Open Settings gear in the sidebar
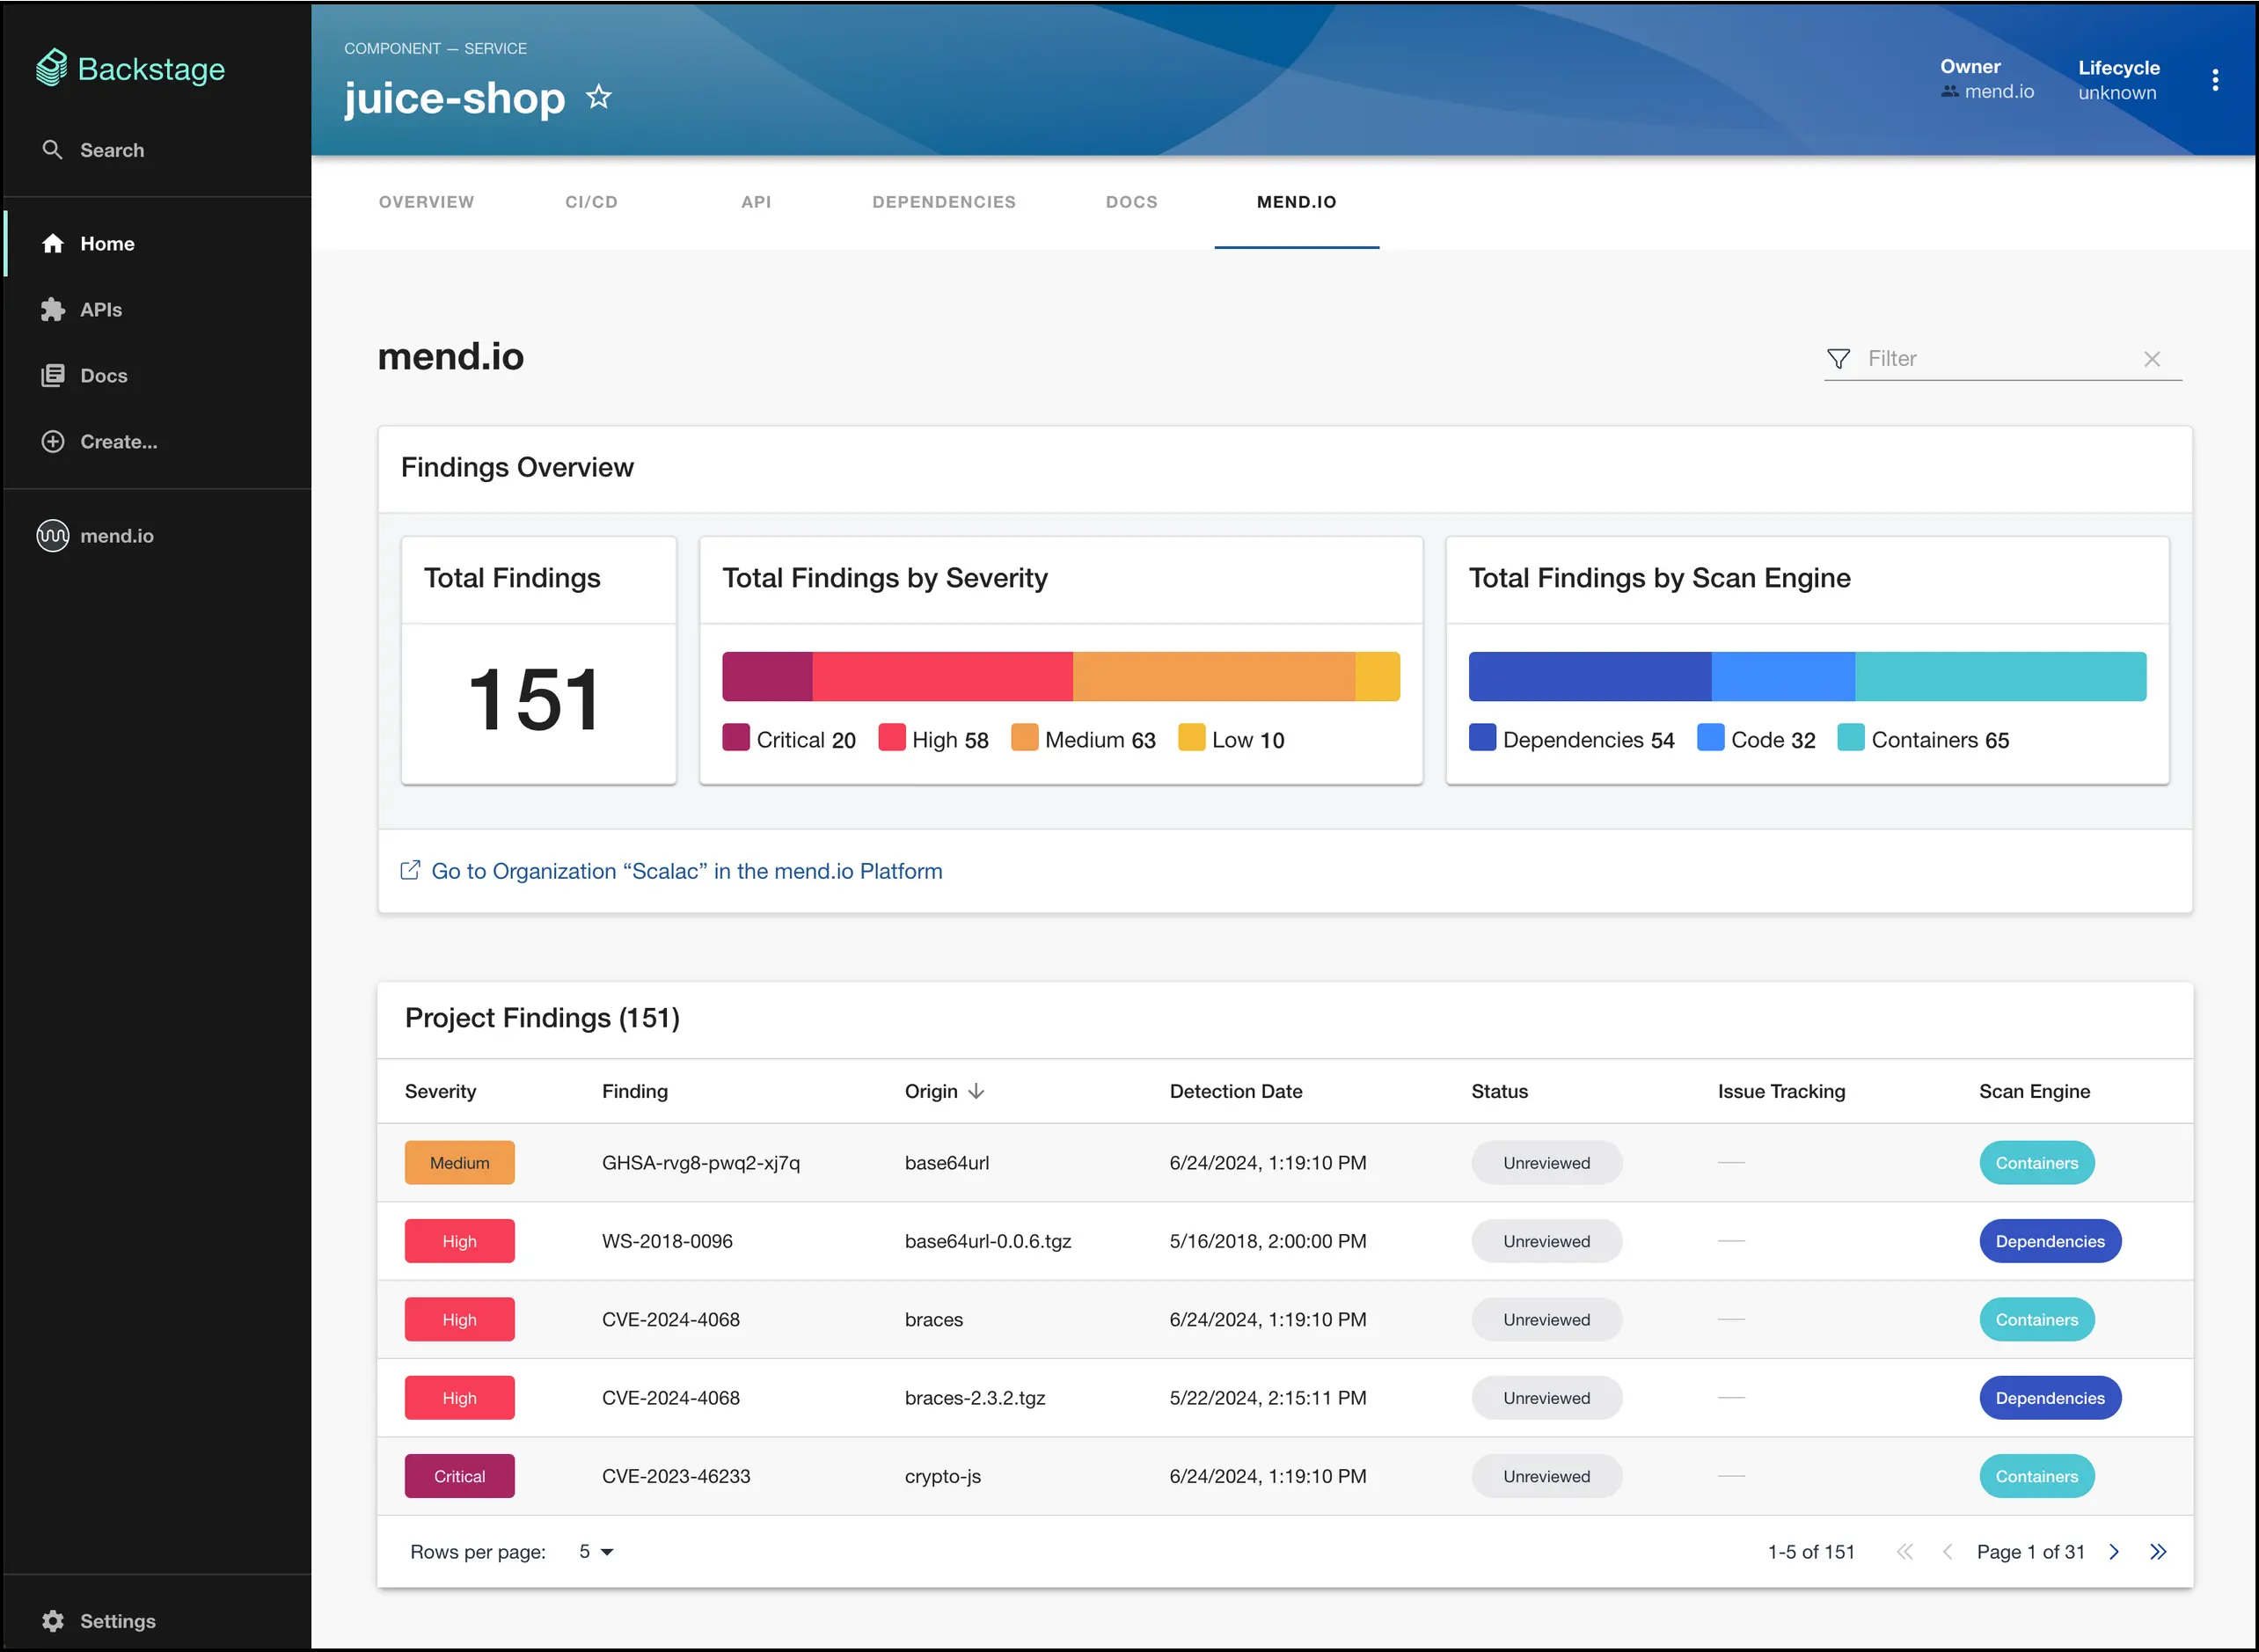Viewport: 2259px width, 1652px height. click(53, 1621)
